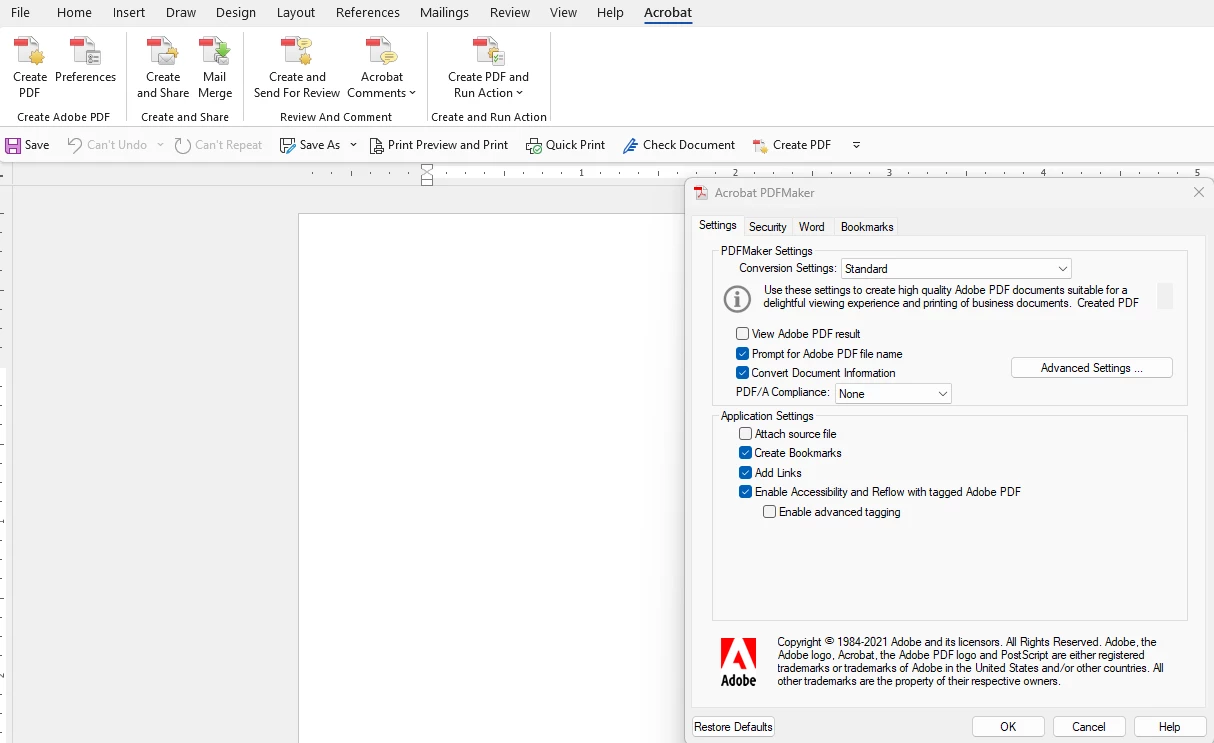Open the Layout ribbon tab

(296, 13)
